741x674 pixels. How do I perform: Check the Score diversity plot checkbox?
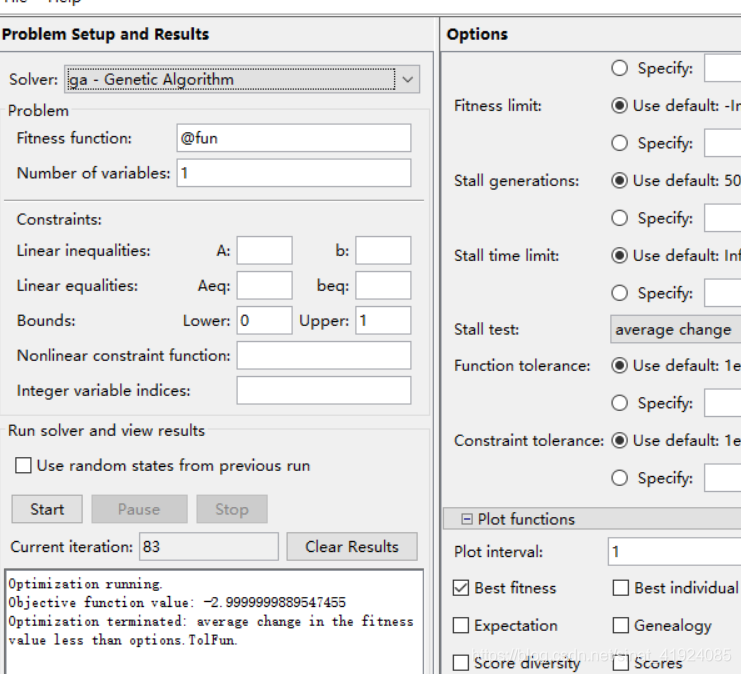(x=461, y=663)
